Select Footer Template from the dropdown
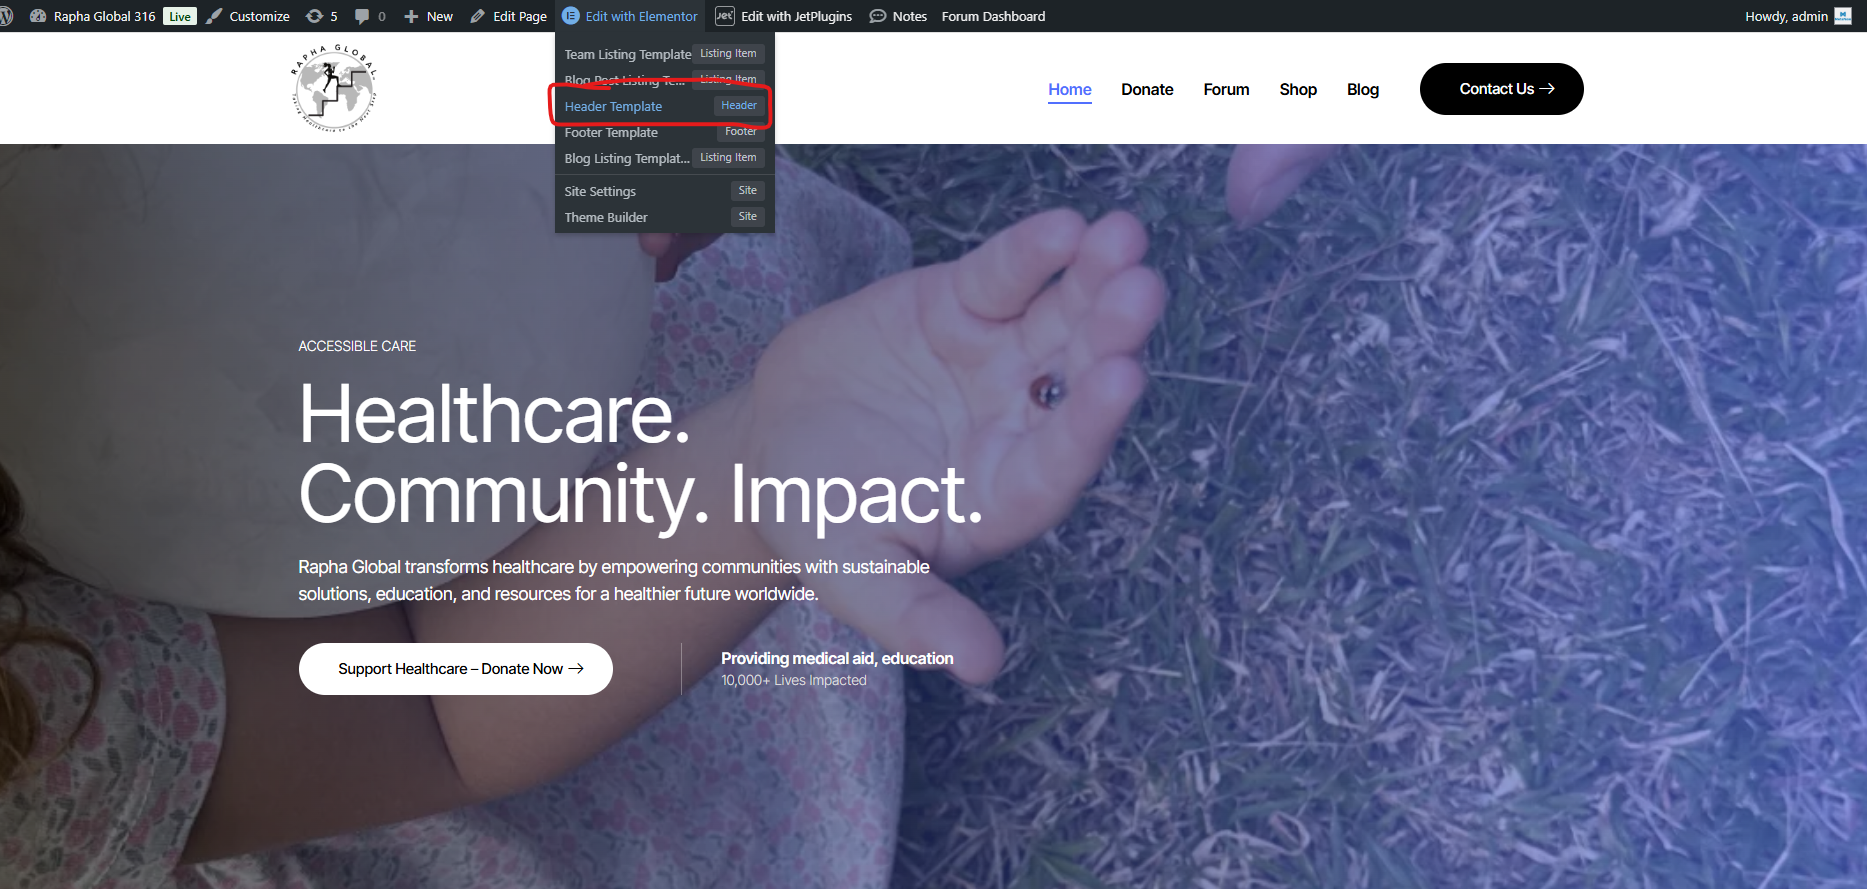The width and height of the screenshot is (1867, 889). [611, 132]
